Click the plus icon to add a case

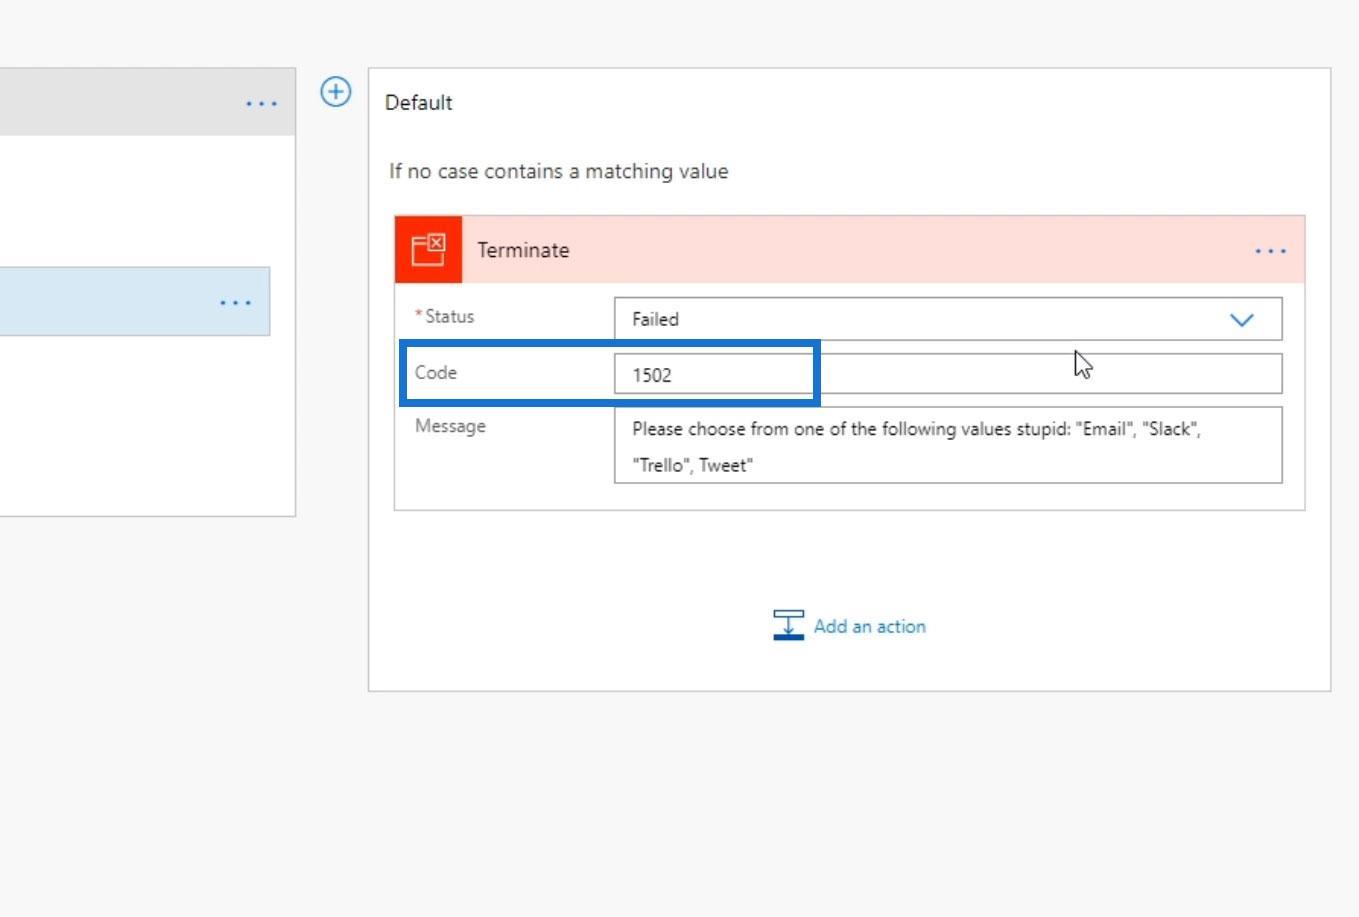336,92
